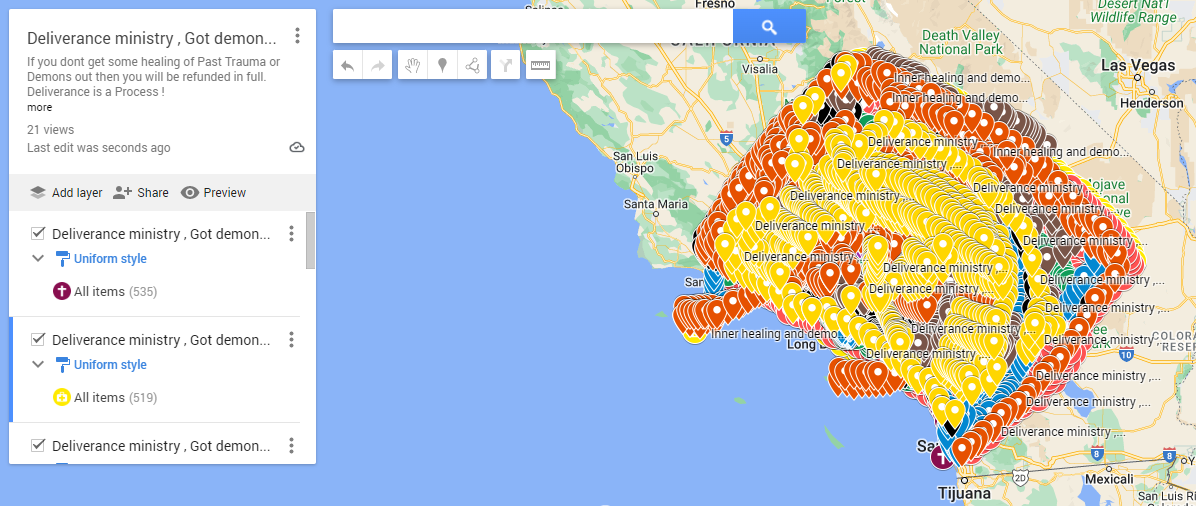Image resolution: width=1196 pixels, height=506 pixels.
Task: Click inside the map search box
Action: pos(532,27)
